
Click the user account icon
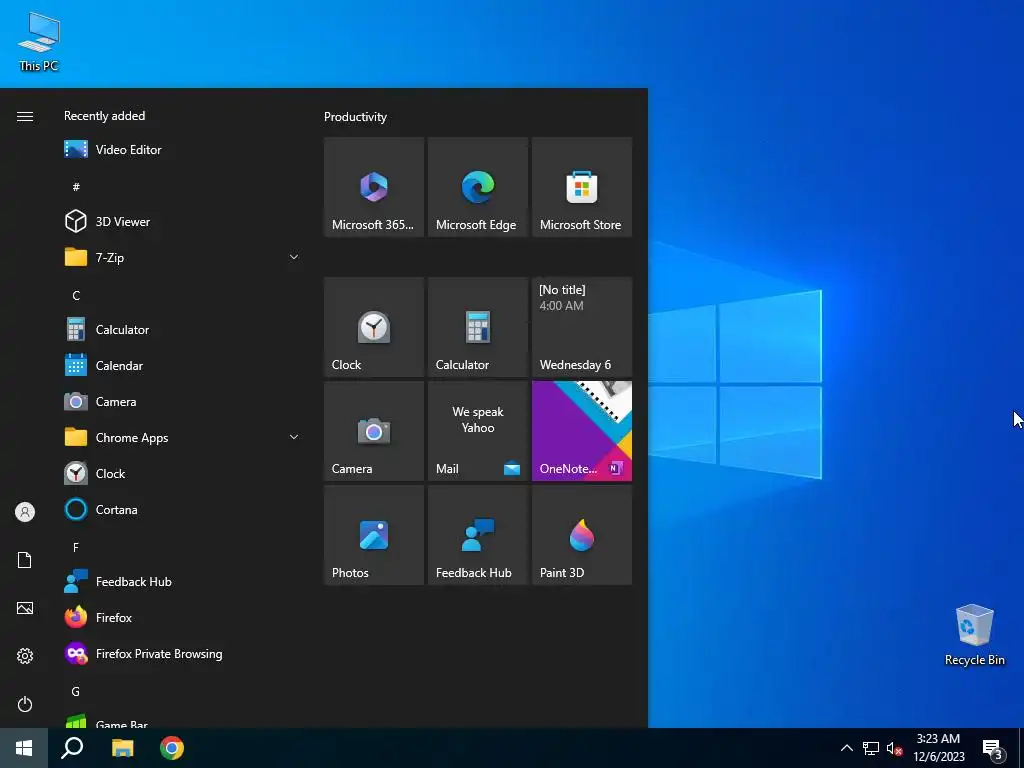click(25, 512)
